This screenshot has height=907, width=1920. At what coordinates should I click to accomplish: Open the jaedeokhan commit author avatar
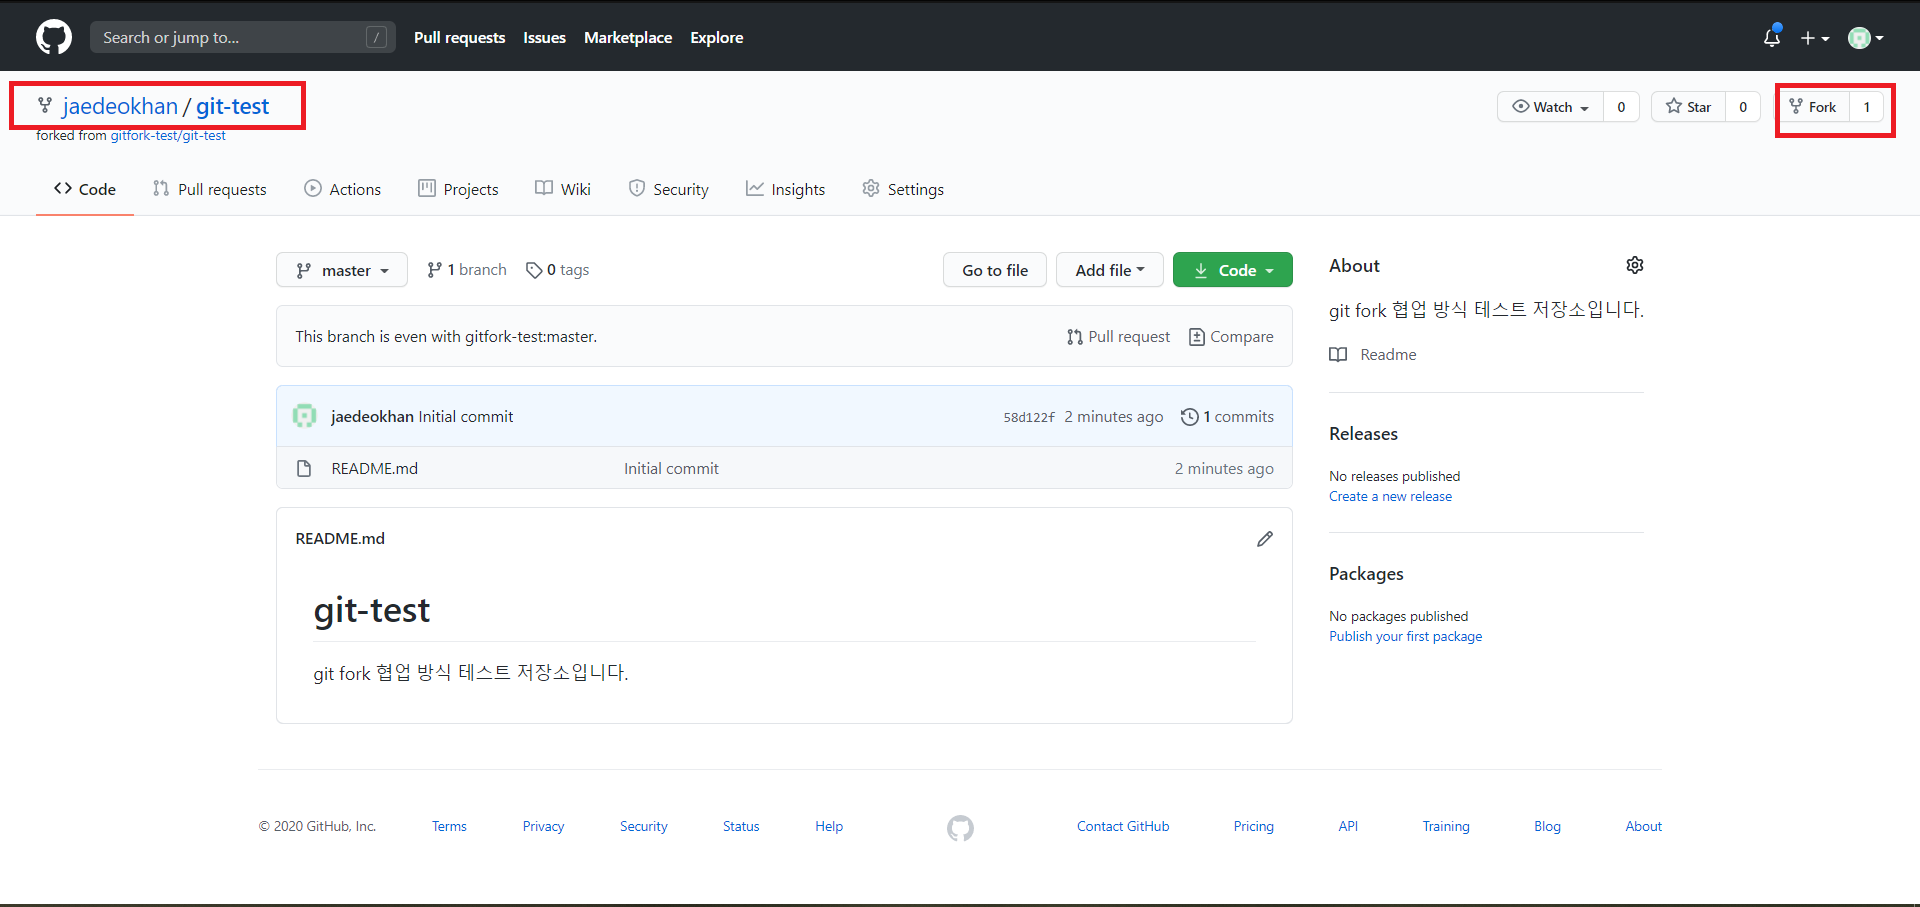point(304,416)
